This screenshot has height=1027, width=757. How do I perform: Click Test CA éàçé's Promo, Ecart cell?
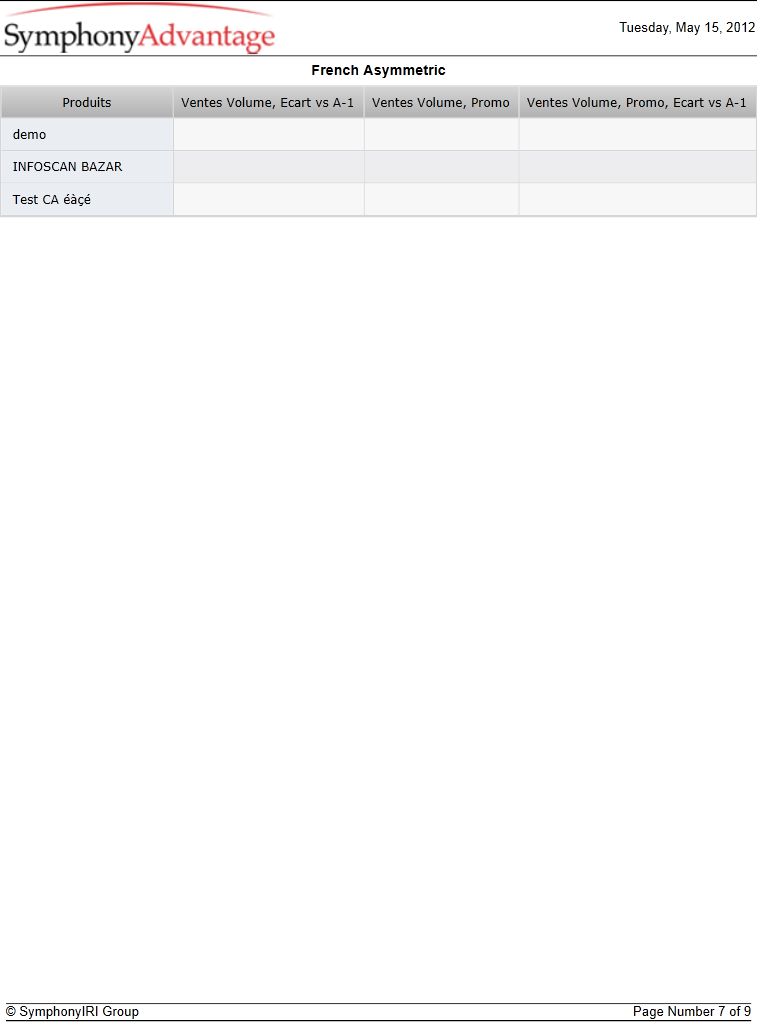pyautogui.click(x=638, y=199)
